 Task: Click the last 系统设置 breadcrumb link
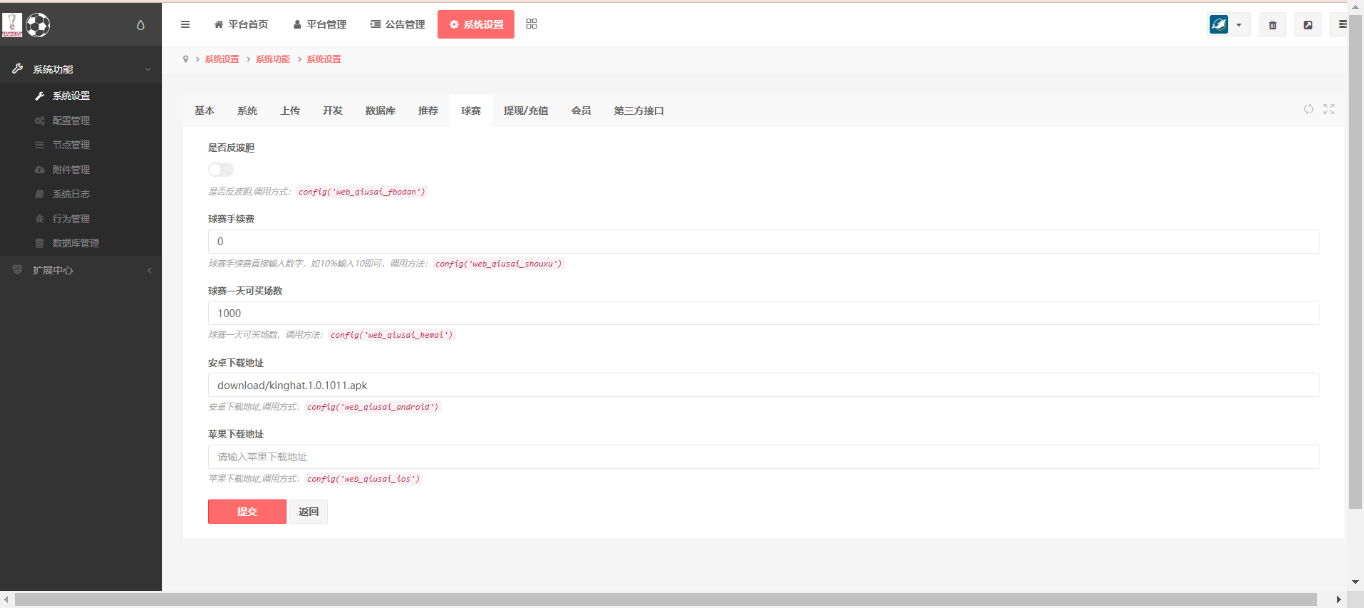324,59
